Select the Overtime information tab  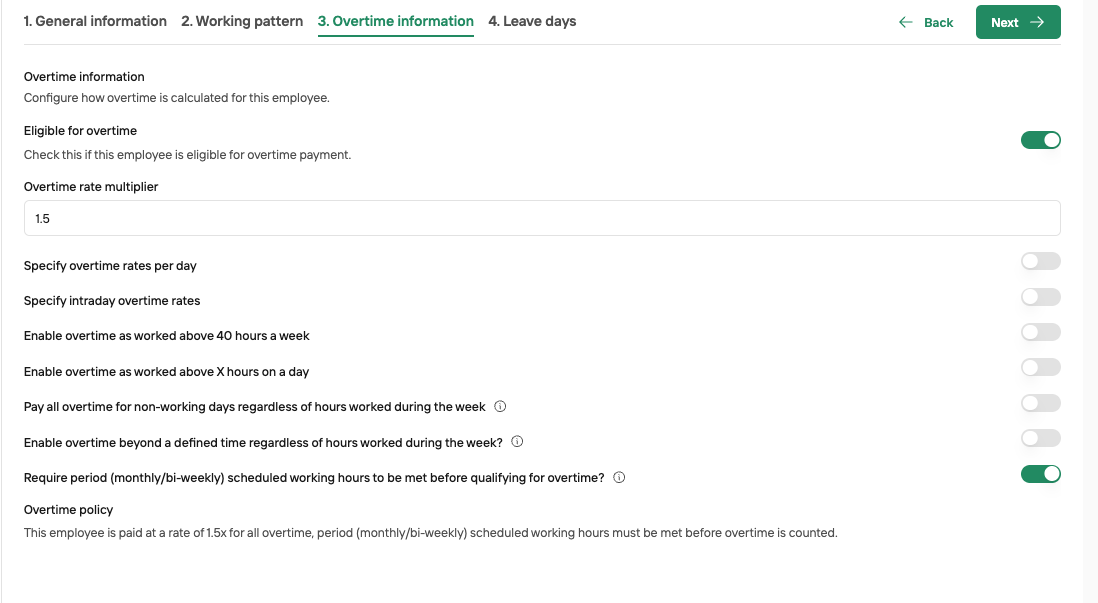coord(396,22)
